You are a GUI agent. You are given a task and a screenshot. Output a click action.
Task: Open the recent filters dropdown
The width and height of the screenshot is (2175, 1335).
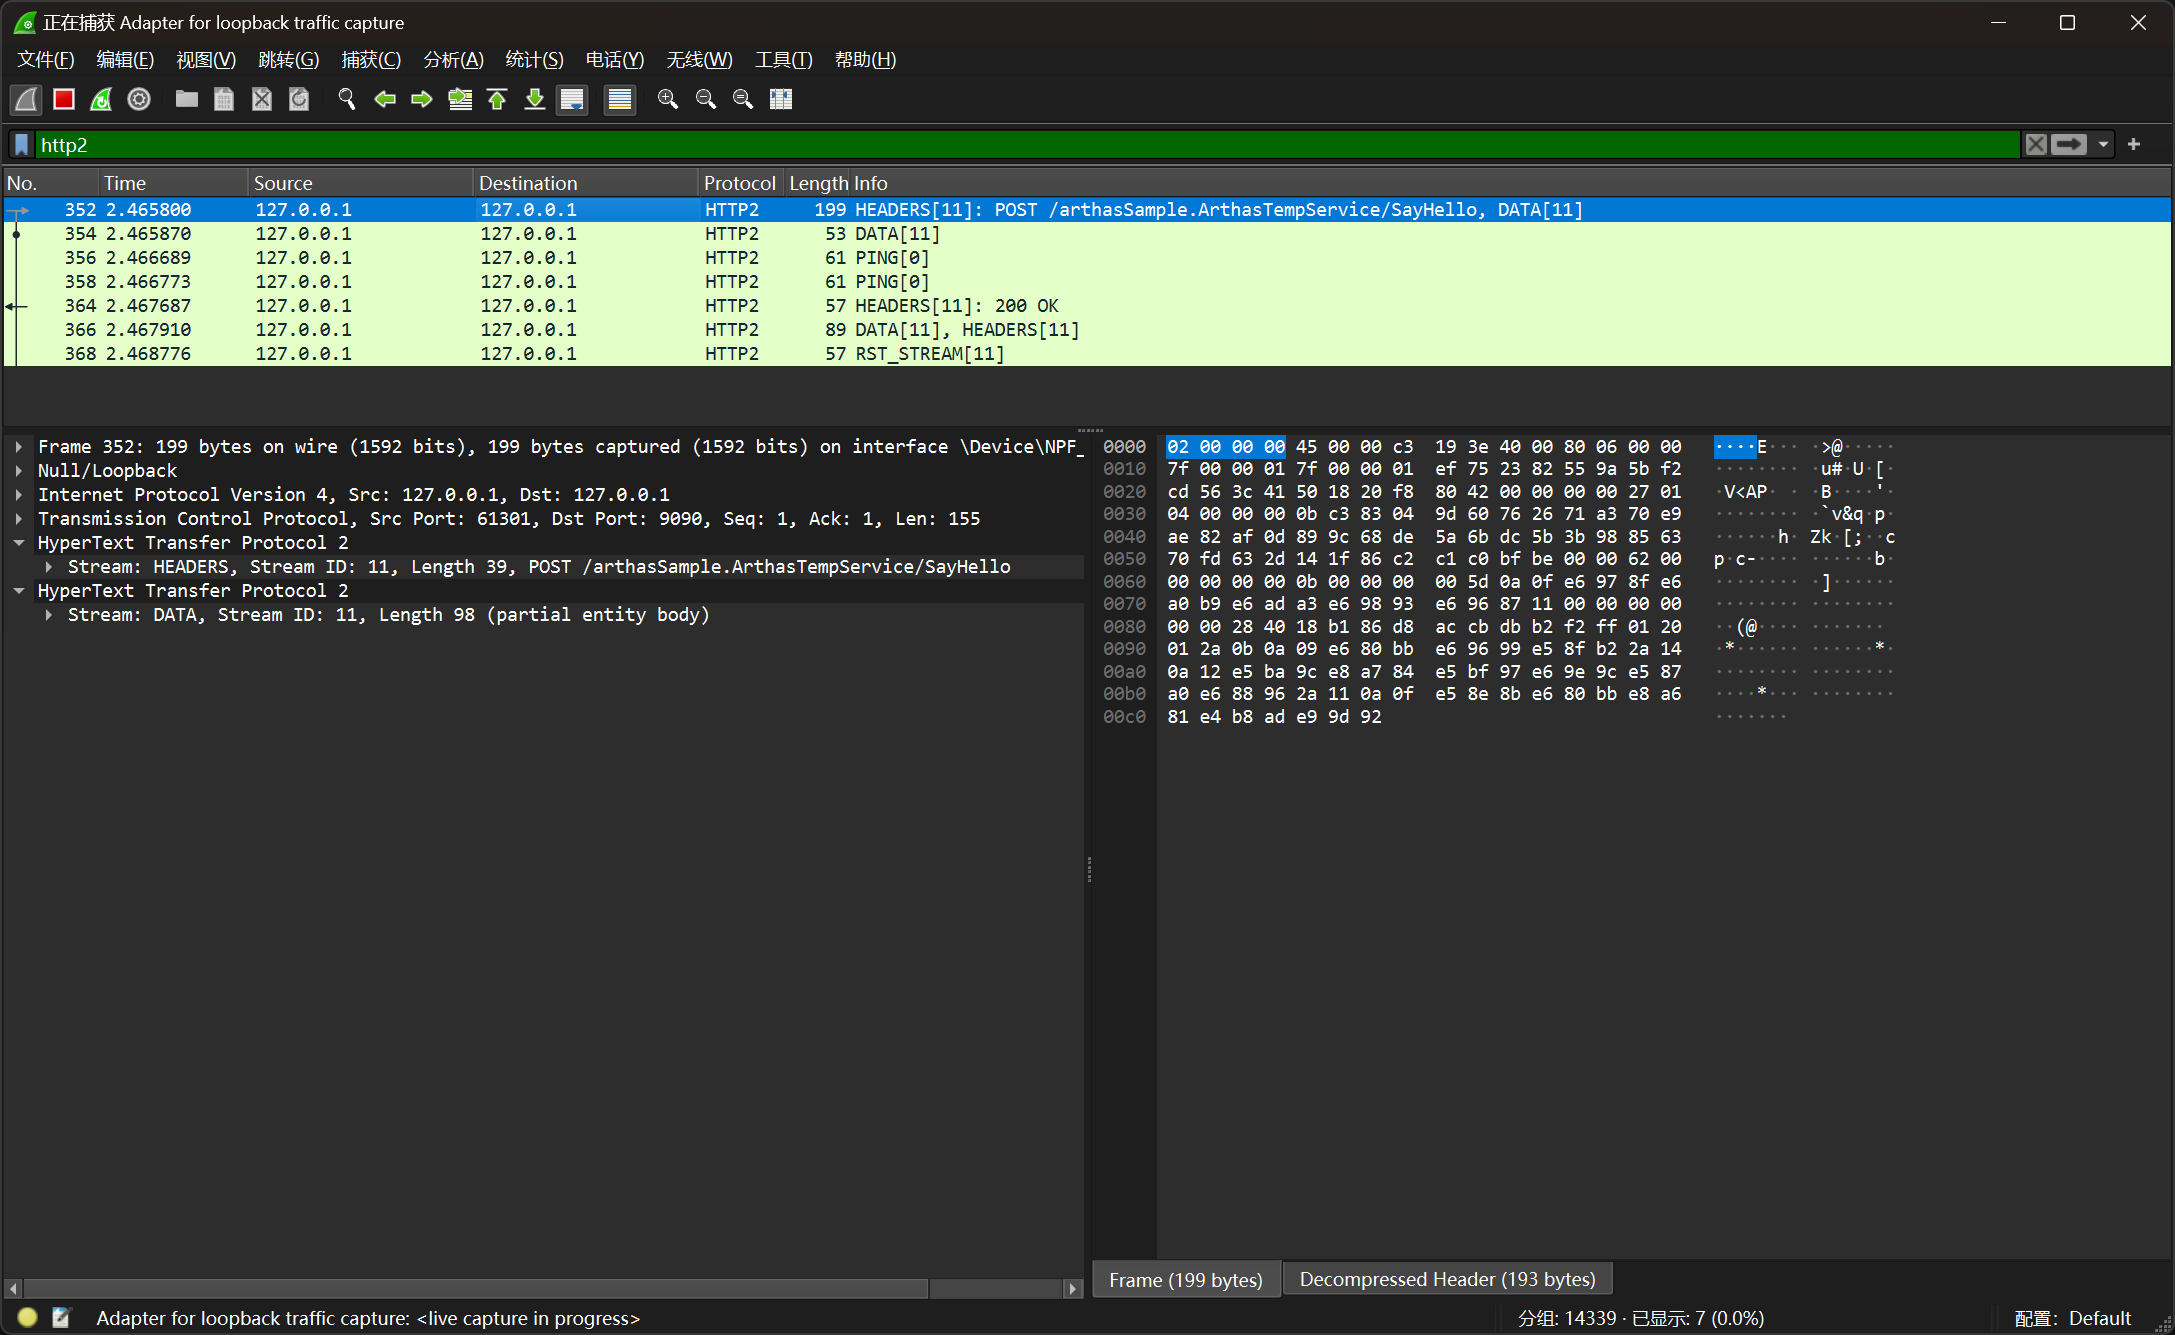(2103, 145)
